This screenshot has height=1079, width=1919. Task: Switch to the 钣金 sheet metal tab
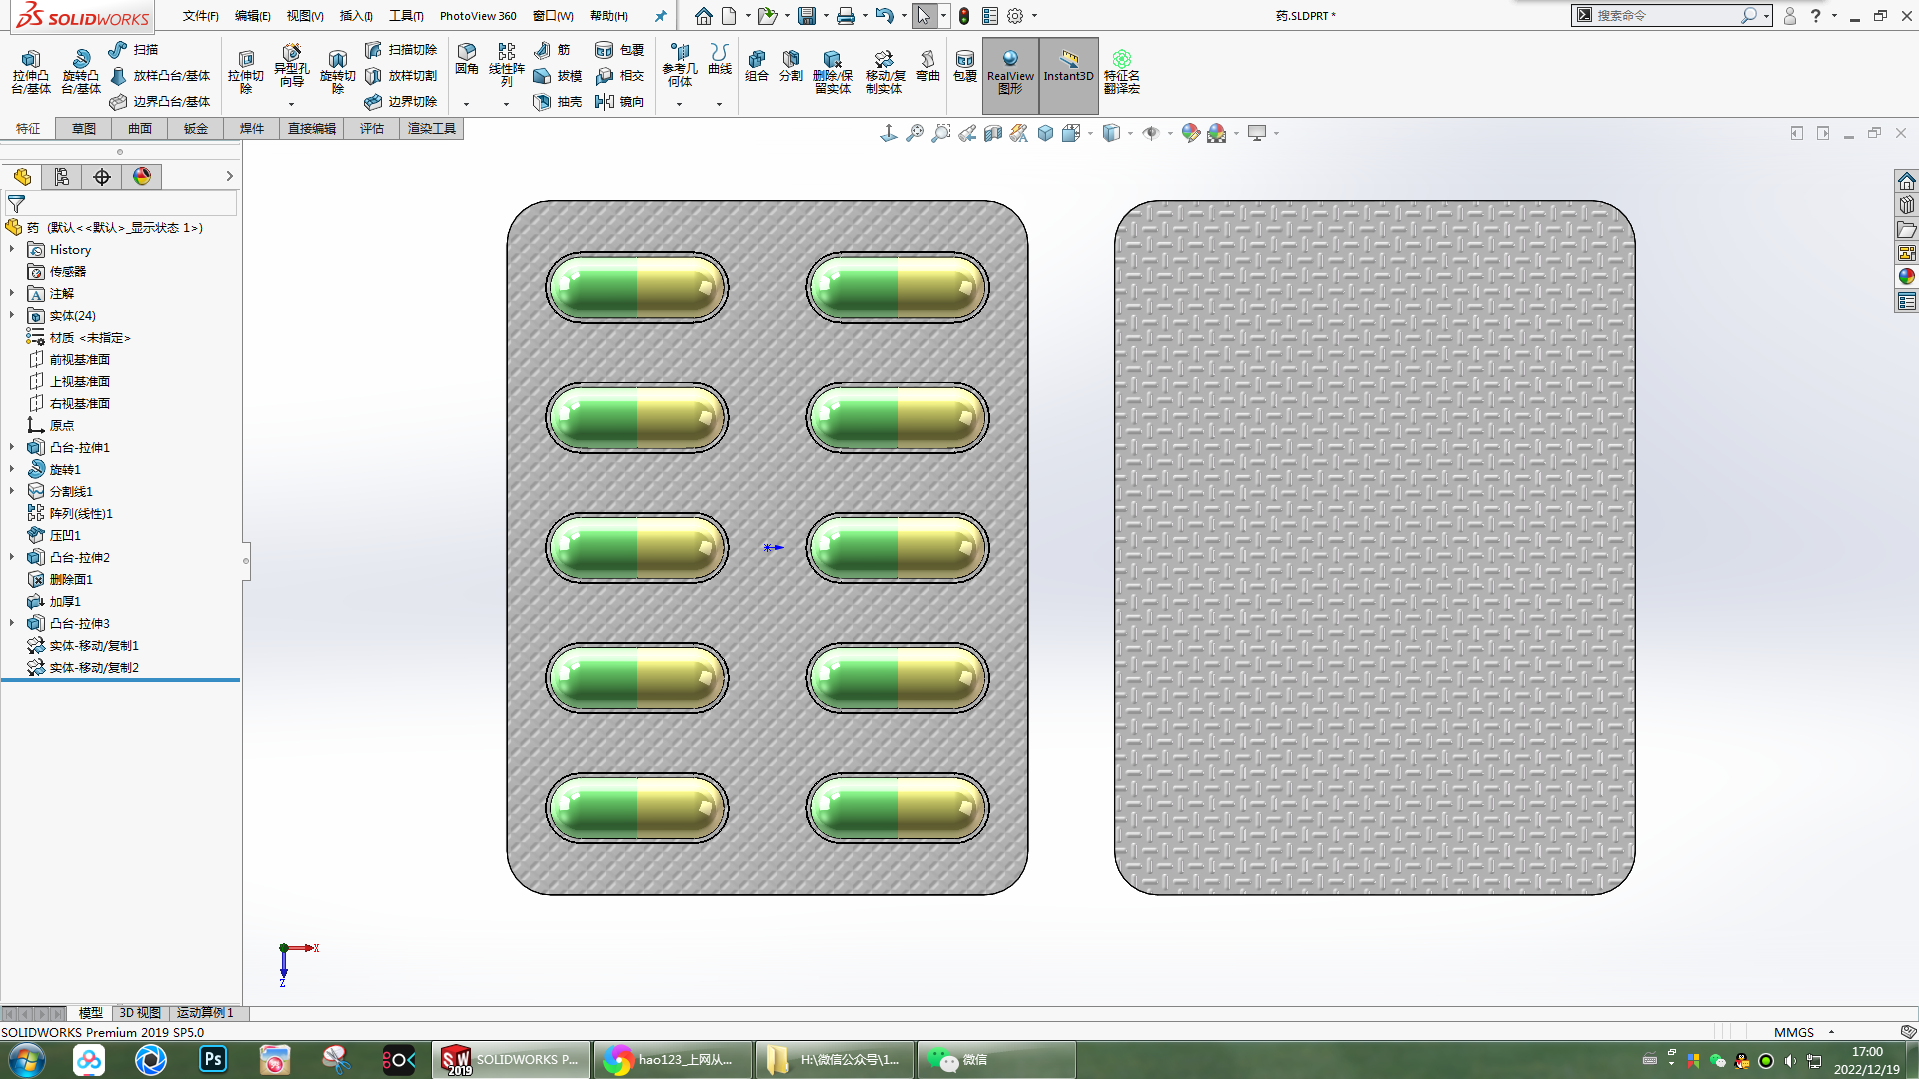[x=196, y=128]
